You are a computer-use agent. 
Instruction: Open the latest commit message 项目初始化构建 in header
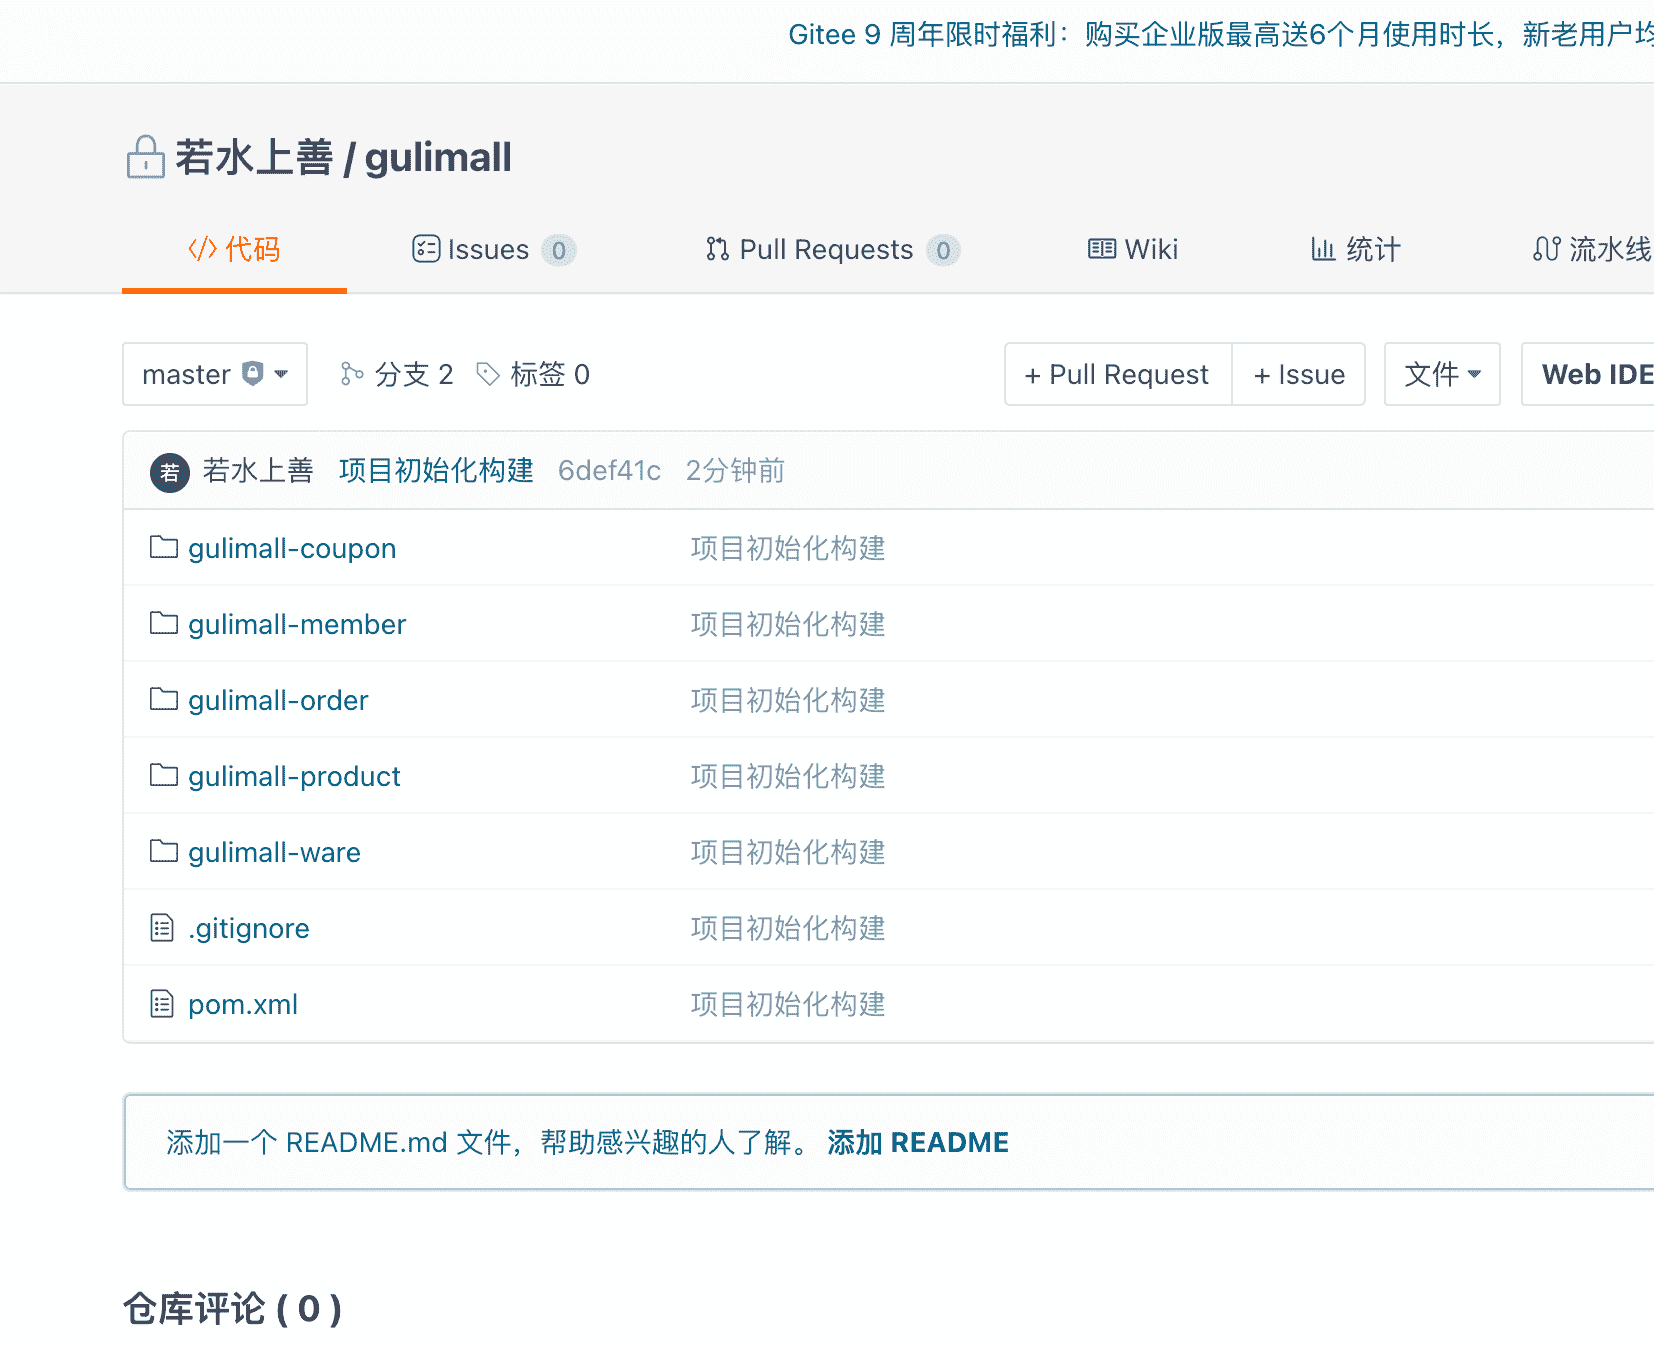pos(436,471)
